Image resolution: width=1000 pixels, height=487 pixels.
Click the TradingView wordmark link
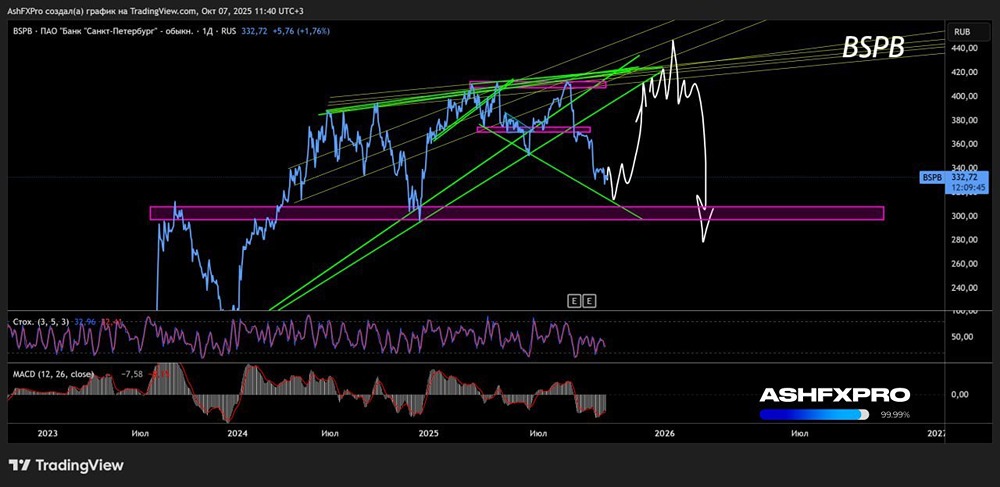pyautogui.click(x=79, y=465)
